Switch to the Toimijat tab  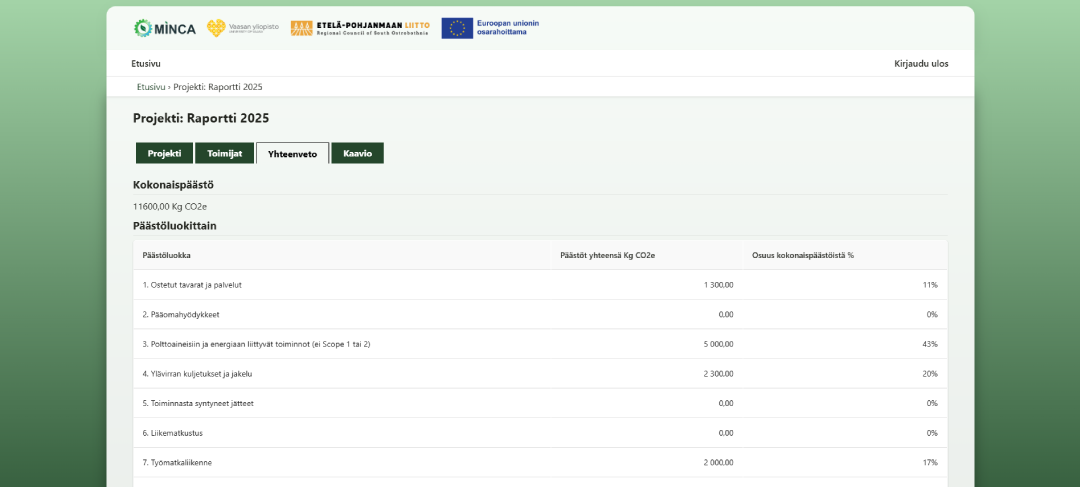pos(224,153)
